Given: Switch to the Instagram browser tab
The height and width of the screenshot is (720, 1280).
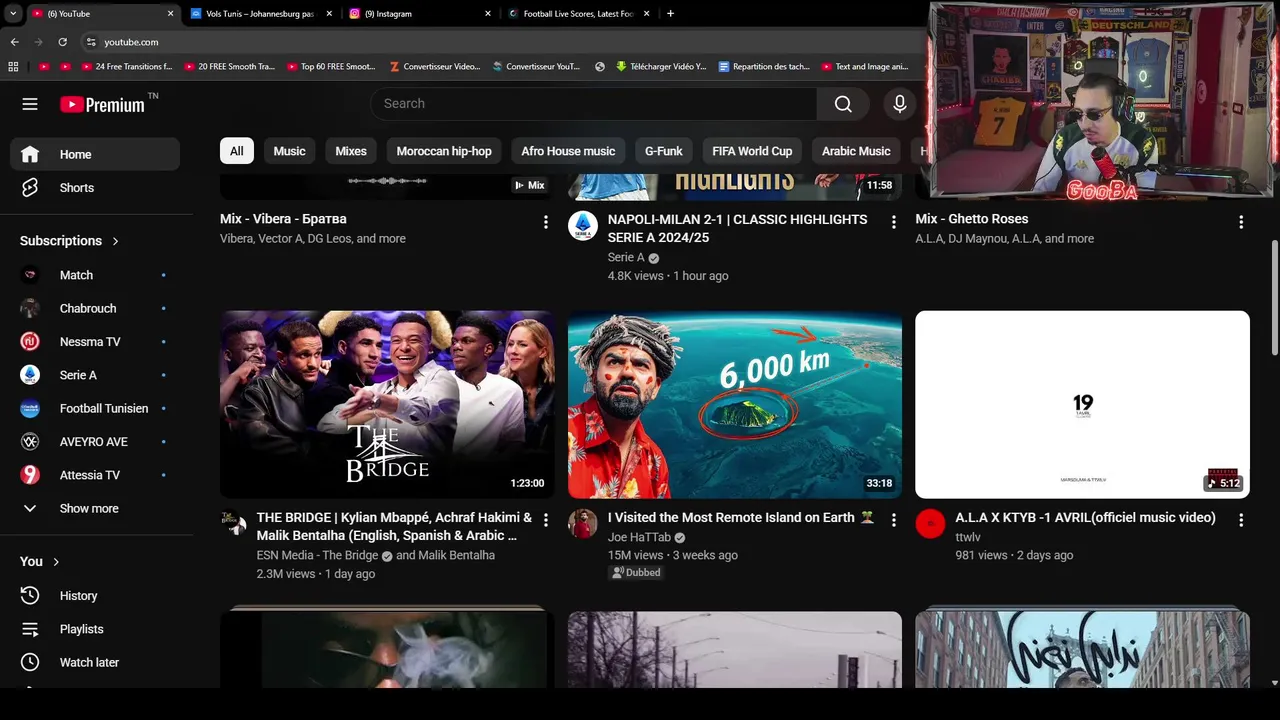Looking at the screenshot, I should (420, 14).
